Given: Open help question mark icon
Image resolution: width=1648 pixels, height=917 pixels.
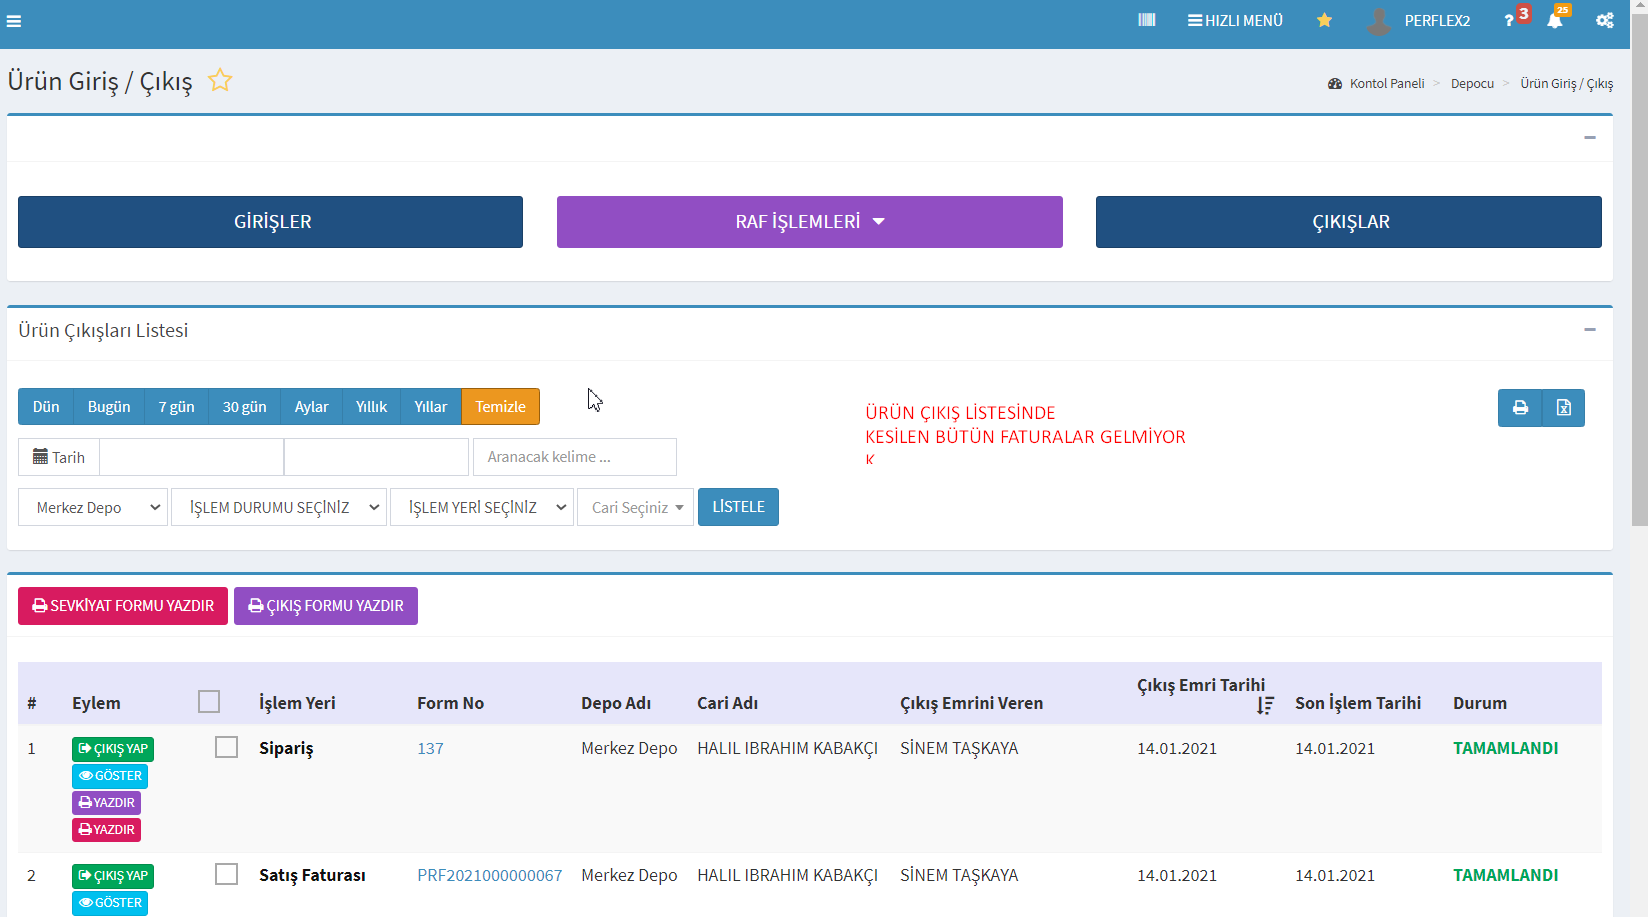Looking at the screenshot, I should [x=1509, y=21].
